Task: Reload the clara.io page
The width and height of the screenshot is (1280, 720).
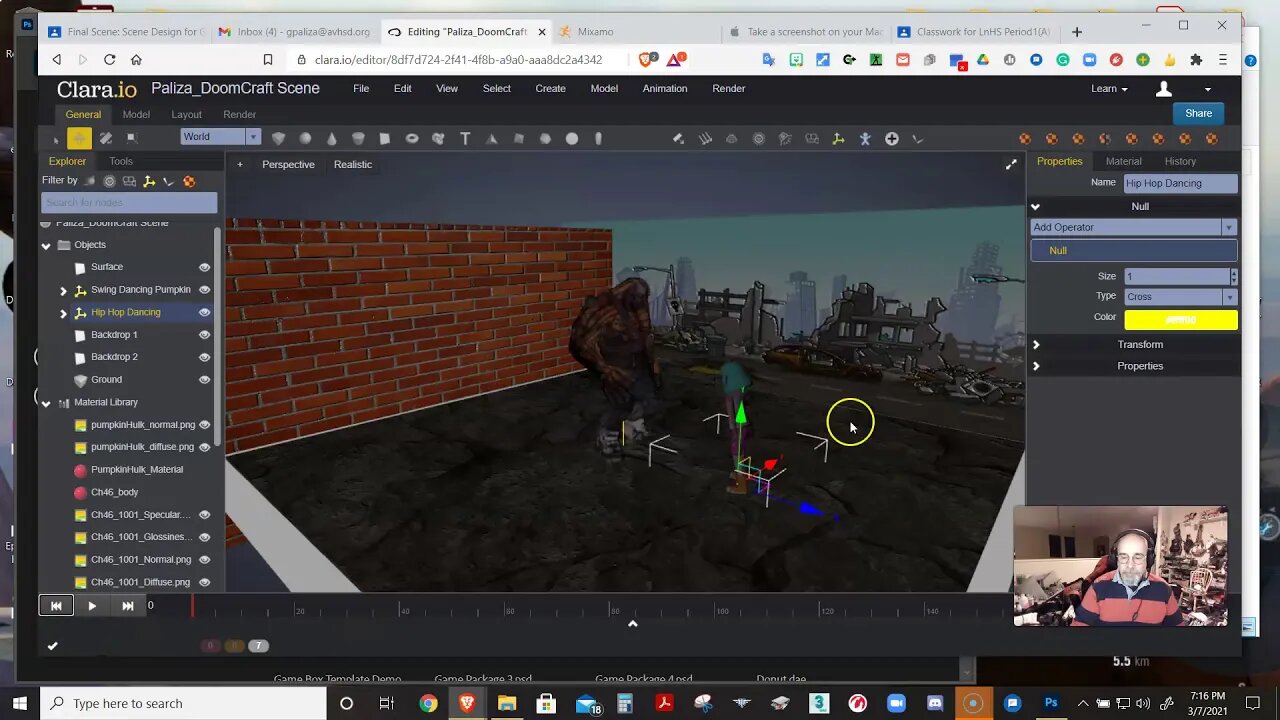Action: [x=110, y=60]
